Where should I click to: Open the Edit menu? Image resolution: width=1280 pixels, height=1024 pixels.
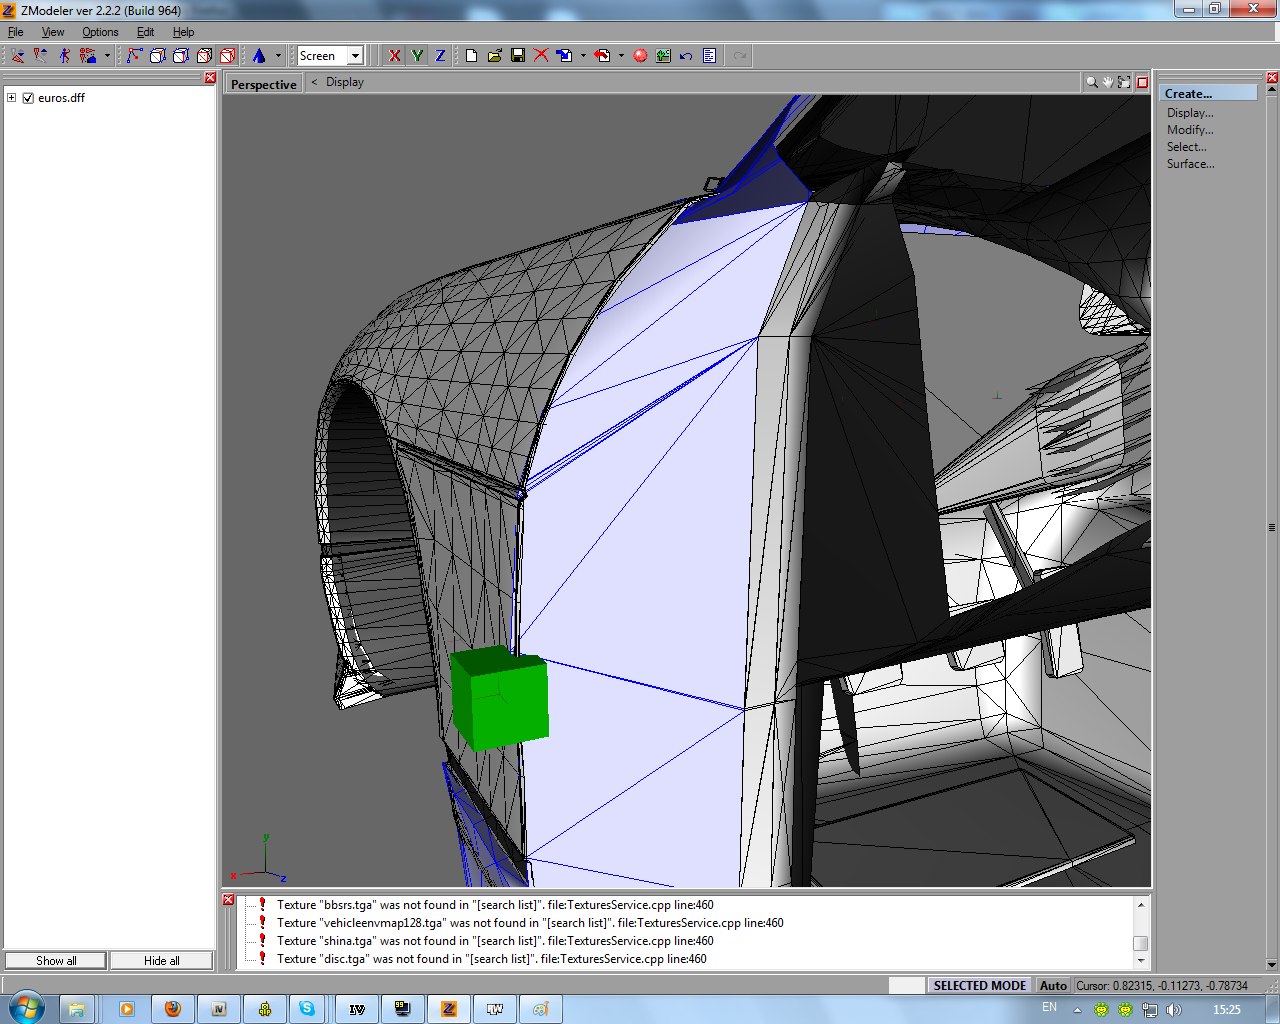(146, 32)
